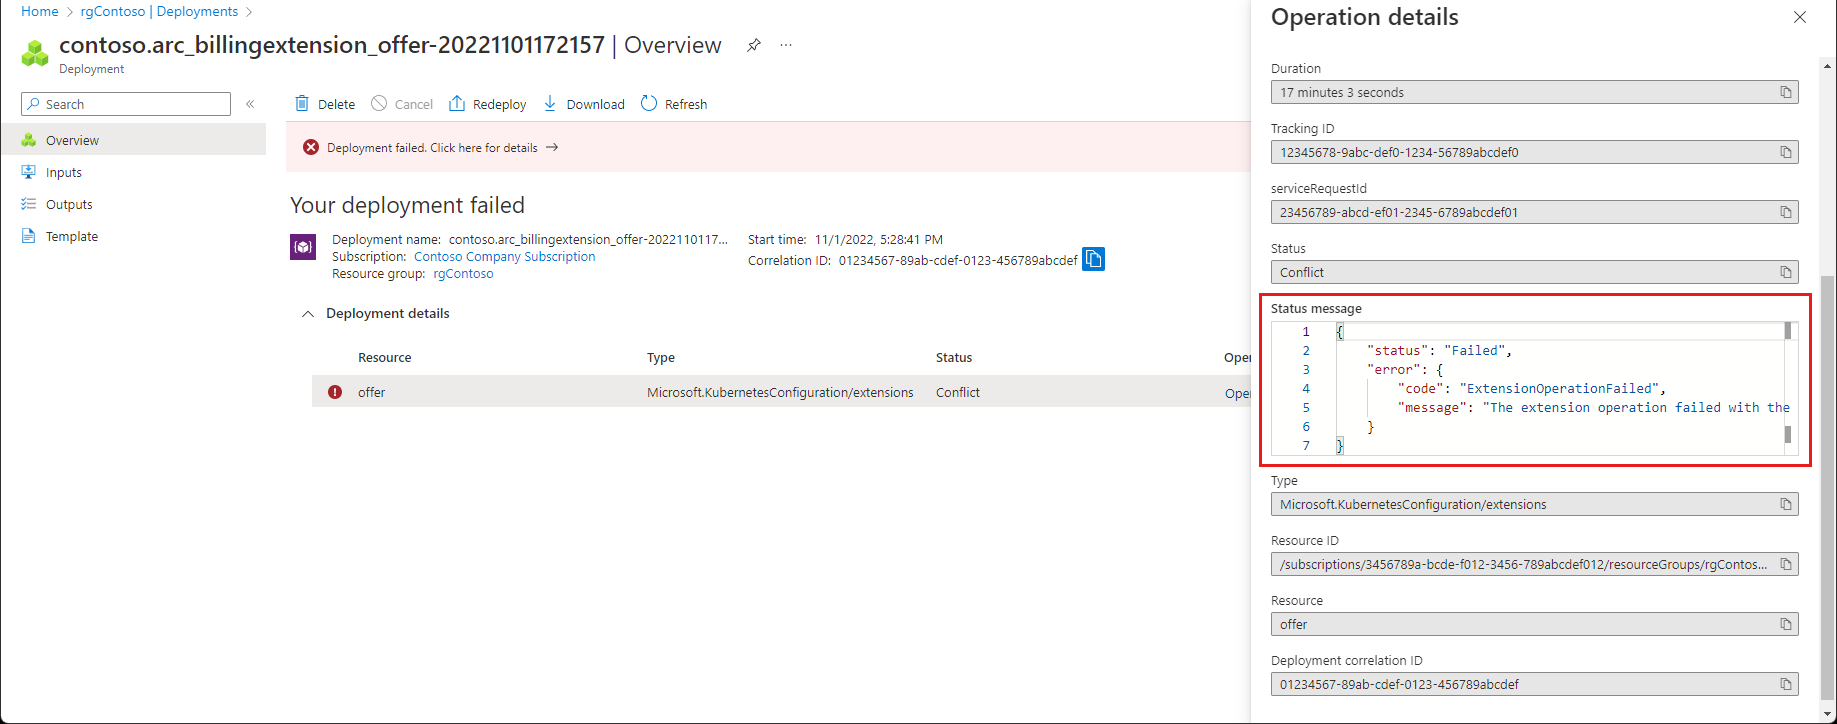1837x724 pixels.
Task: Open the Outputs menu item
Action: (x=69, y=205)
